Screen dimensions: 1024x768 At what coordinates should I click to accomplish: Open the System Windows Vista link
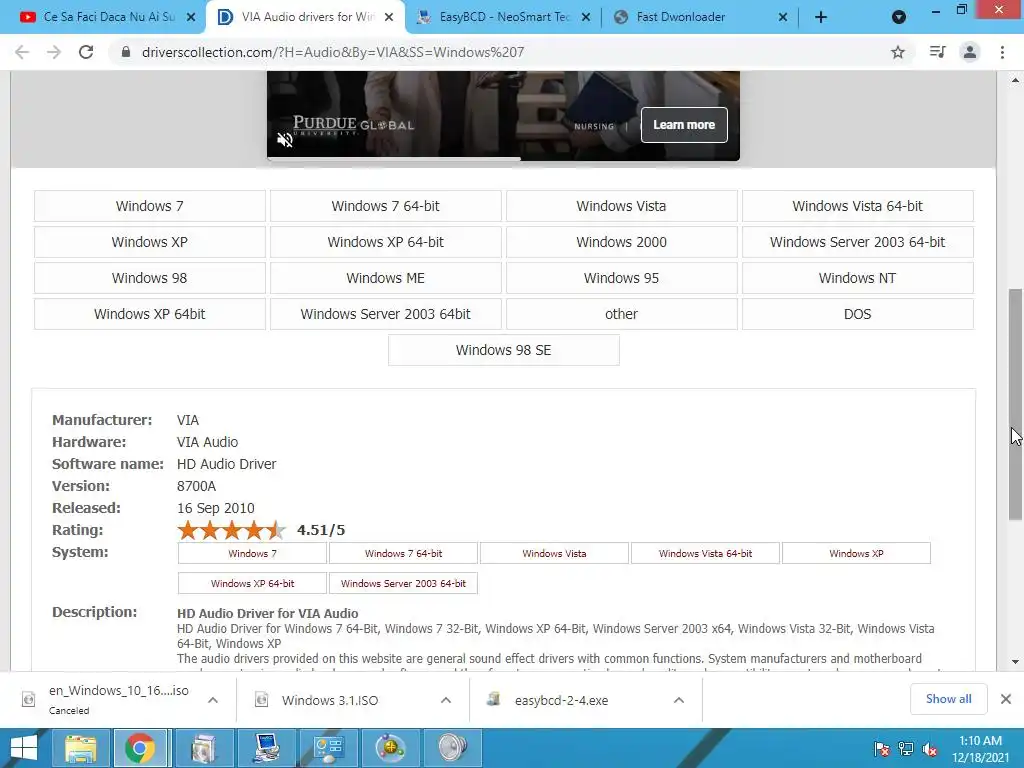554,553
